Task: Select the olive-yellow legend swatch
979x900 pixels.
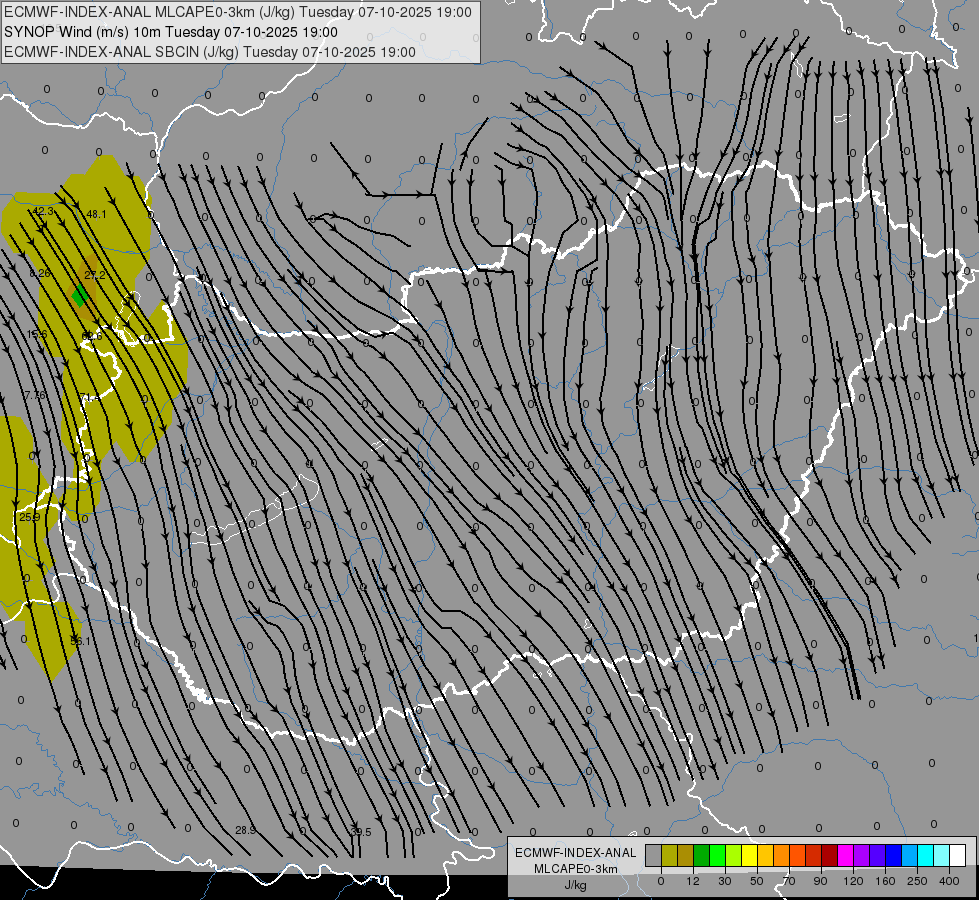Action: pyautogui.click(x=669, y=855)
